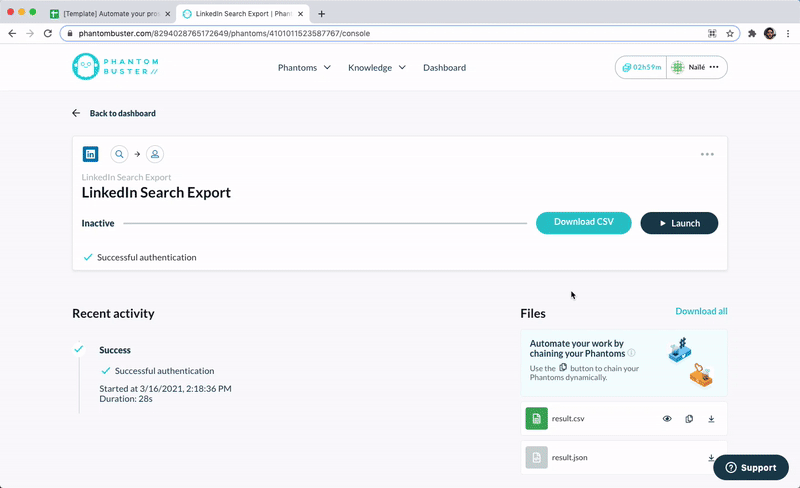Close the Template Automate your pros tab
Image resolution: width=800 pixels, height=488 pixels.
[167, 14]
